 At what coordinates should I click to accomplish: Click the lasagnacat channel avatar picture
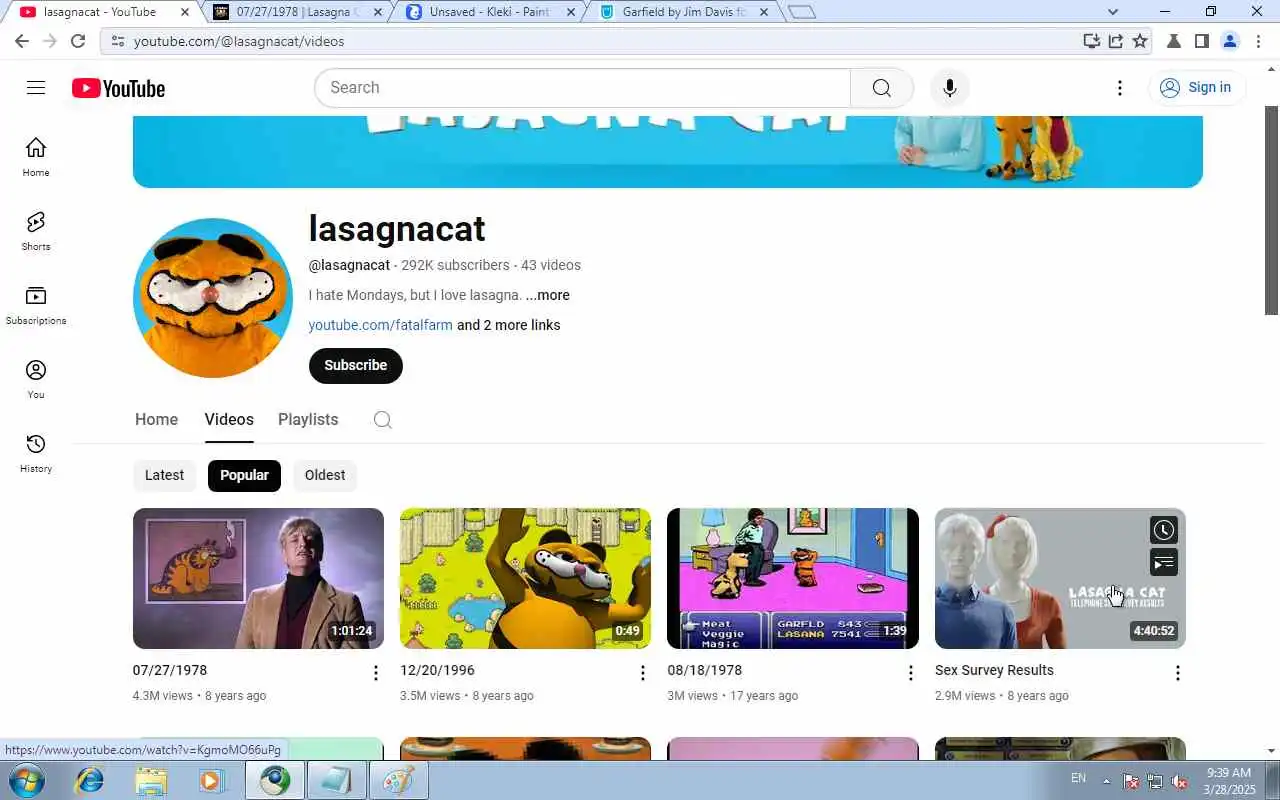click(x=212, y=298)
